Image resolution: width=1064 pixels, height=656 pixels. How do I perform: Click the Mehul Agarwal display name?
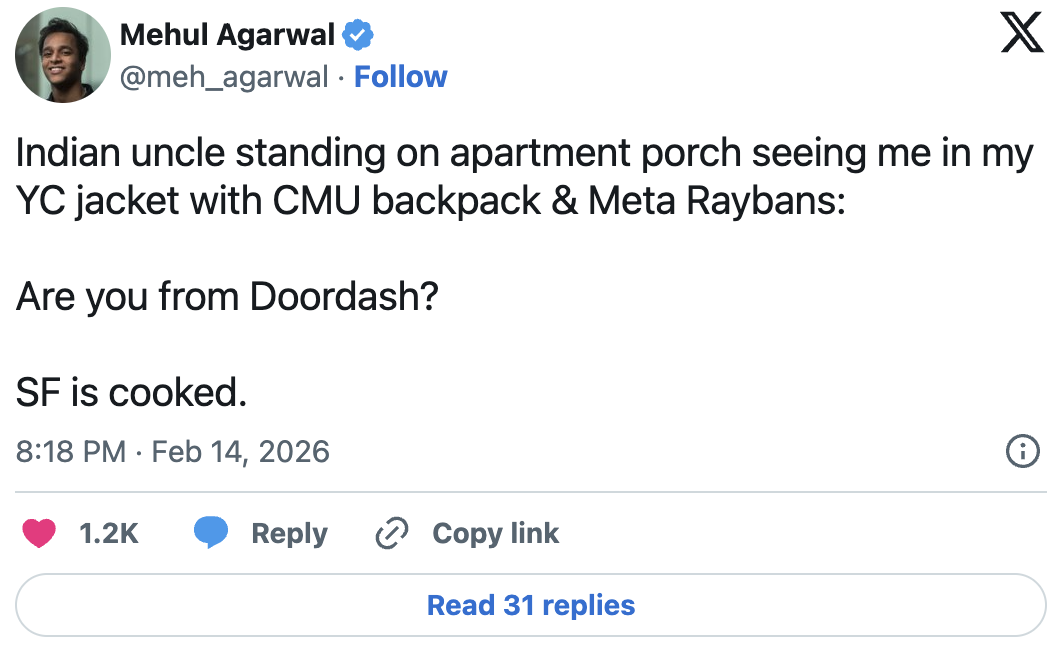click(x=227, y=36)
